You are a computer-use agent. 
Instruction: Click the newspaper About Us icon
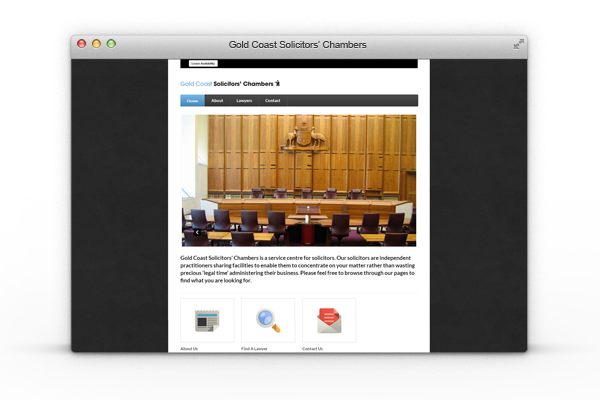click(x=207, y=320)
